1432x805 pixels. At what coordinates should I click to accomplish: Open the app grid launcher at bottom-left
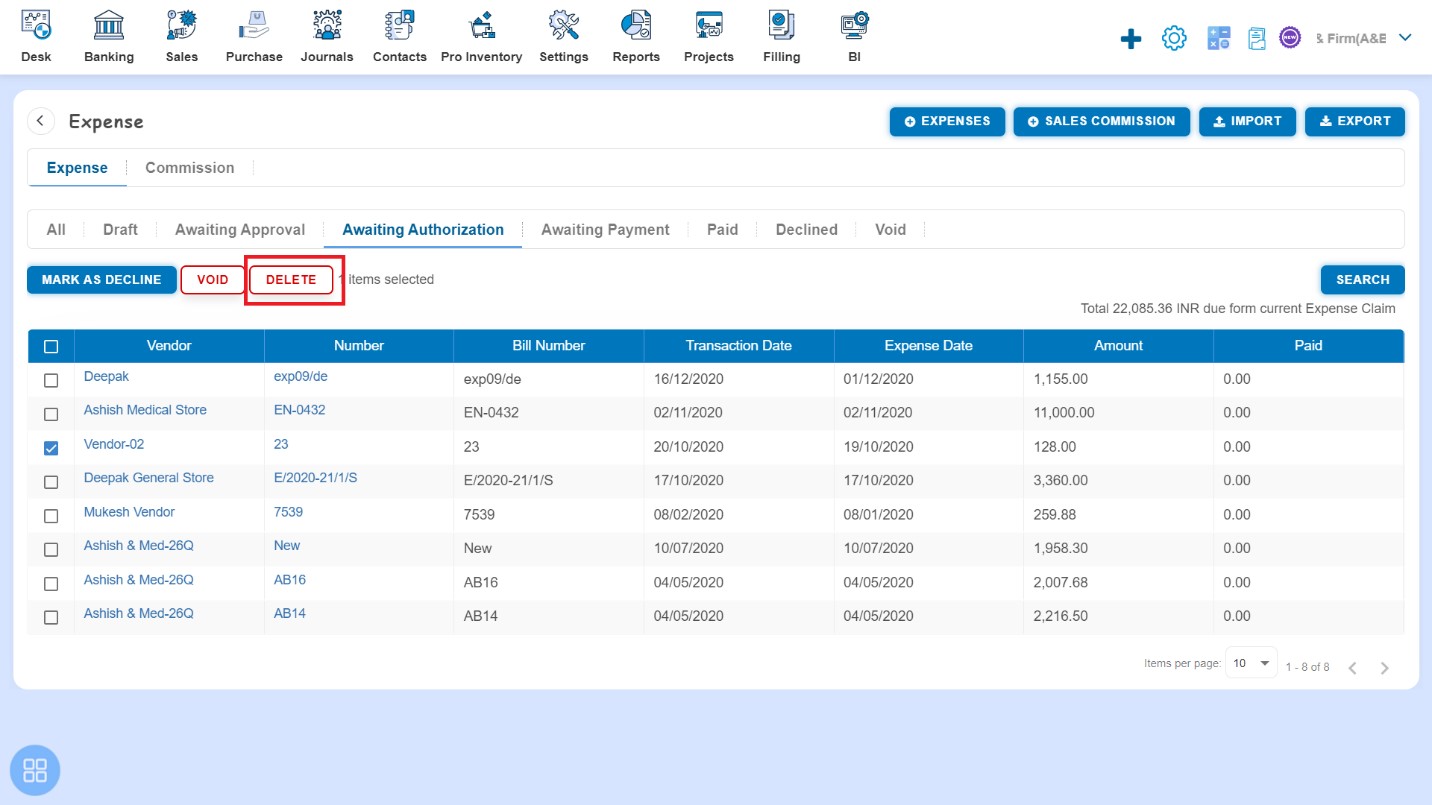point(35,770)
